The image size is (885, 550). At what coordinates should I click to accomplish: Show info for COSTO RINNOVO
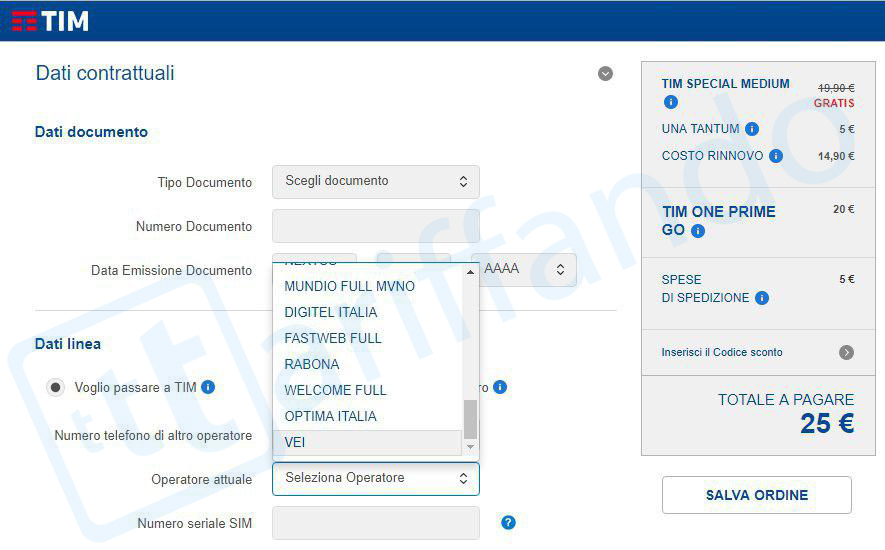[x=776, y=156]
